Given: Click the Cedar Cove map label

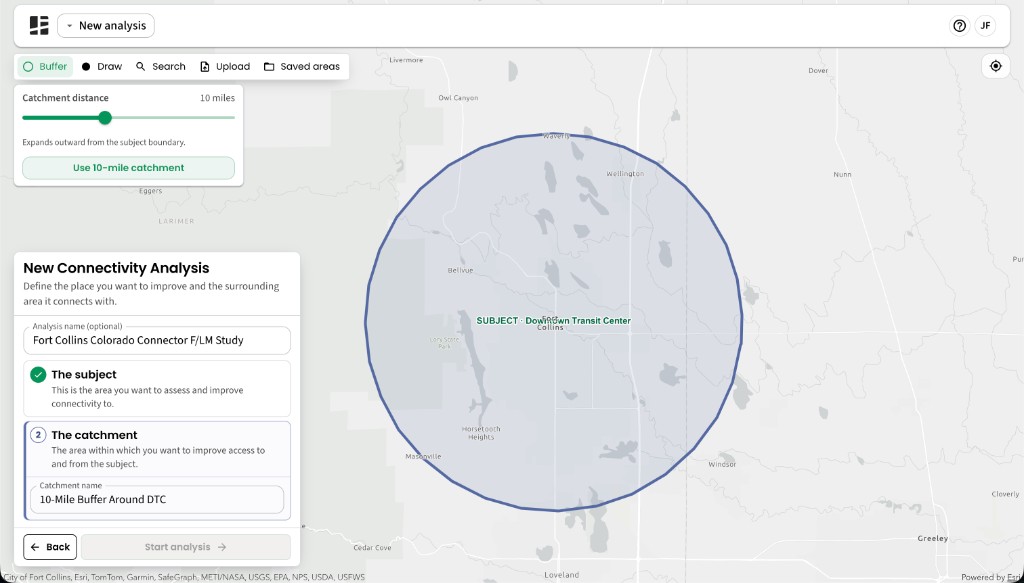Looking at the screenshot, I should (372, 548).
